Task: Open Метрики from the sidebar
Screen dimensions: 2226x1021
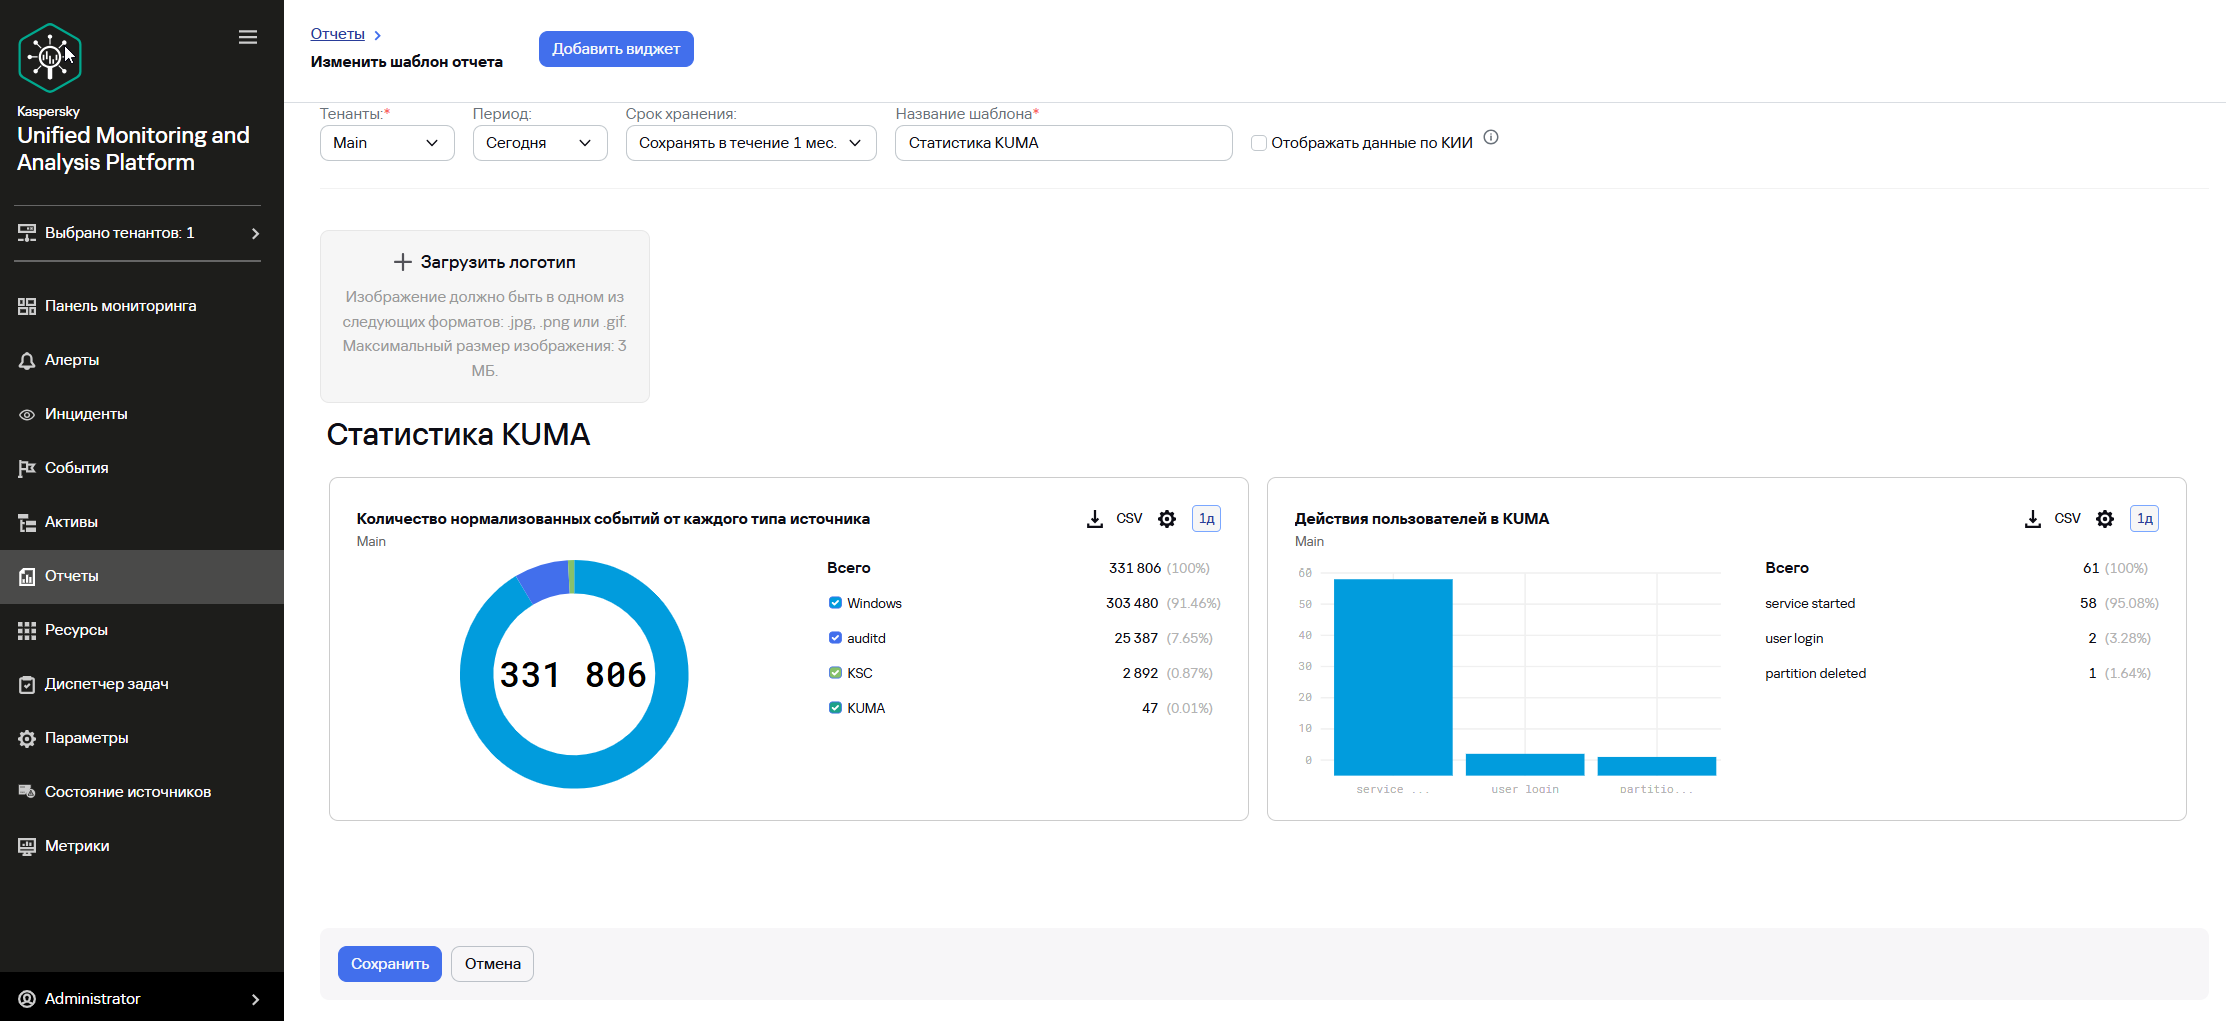Action: [x=142, y=846]
